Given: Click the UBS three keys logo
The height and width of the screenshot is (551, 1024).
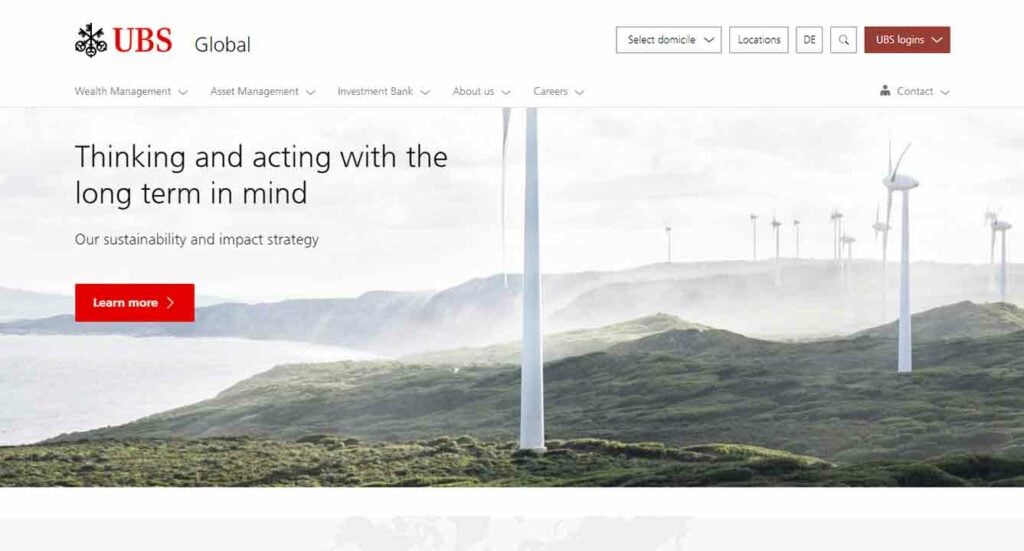Looking at the screenshot, I should [91, 40].
